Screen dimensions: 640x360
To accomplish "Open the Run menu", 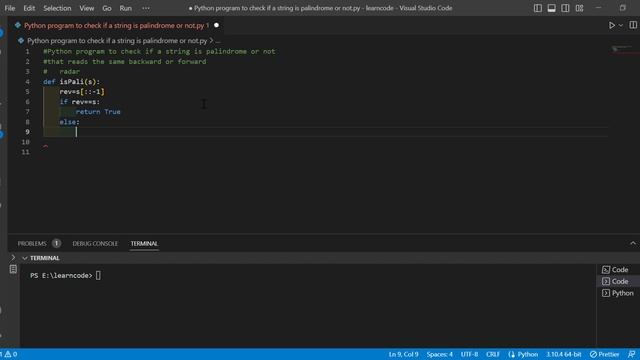I will (126, 8).
